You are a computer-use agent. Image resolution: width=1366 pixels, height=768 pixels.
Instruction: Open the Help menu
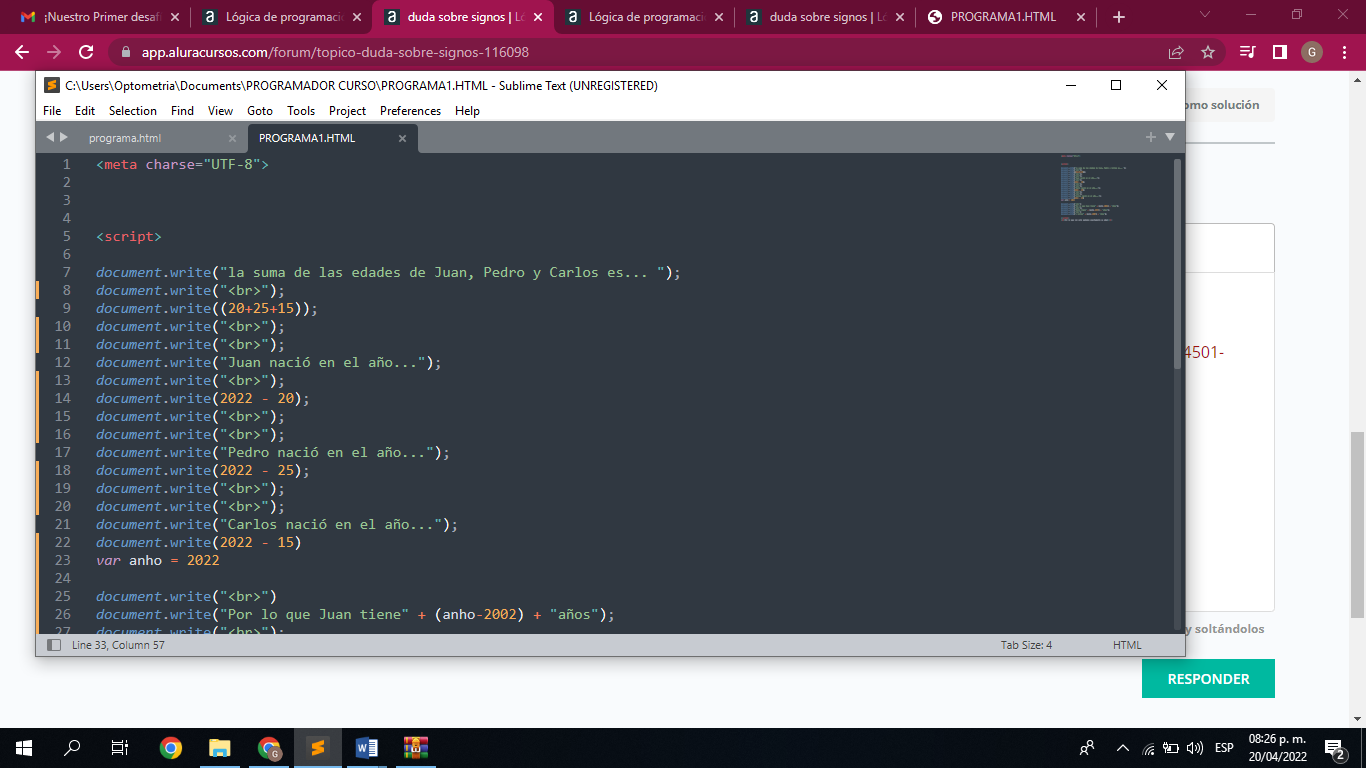(x=467, y=111)
